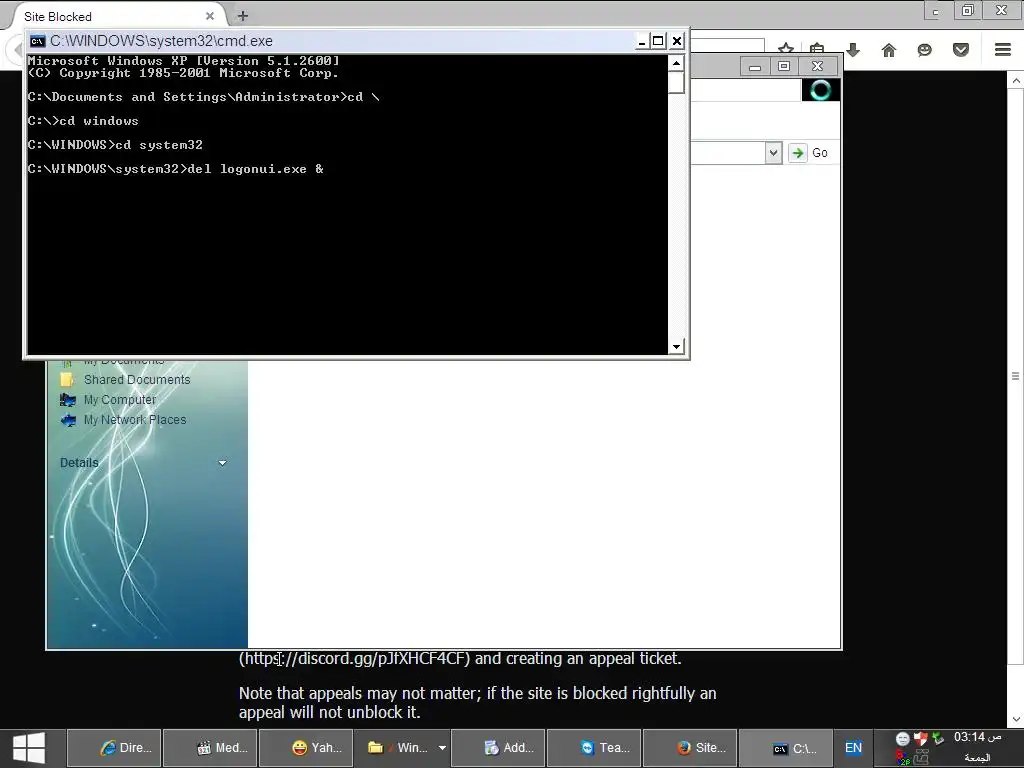The height and width of the screenshot is (768, 1024).
Task: Open the Explorer address bar dropdown
Action: [773, 153]
